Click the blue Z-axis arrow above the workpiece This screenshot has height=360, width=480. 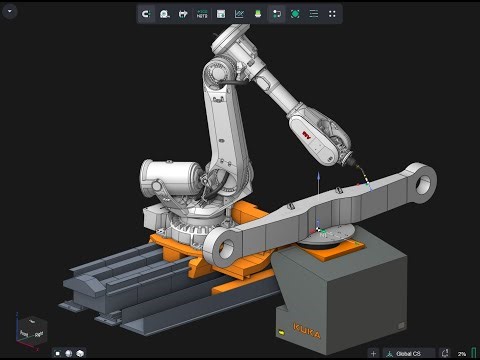coord(319,184)
